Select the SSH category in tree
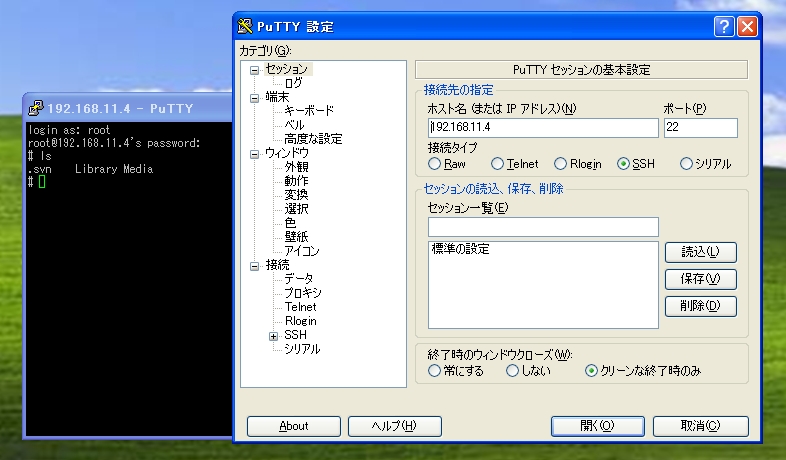This screenshot has width=786, height=460. 295,335
